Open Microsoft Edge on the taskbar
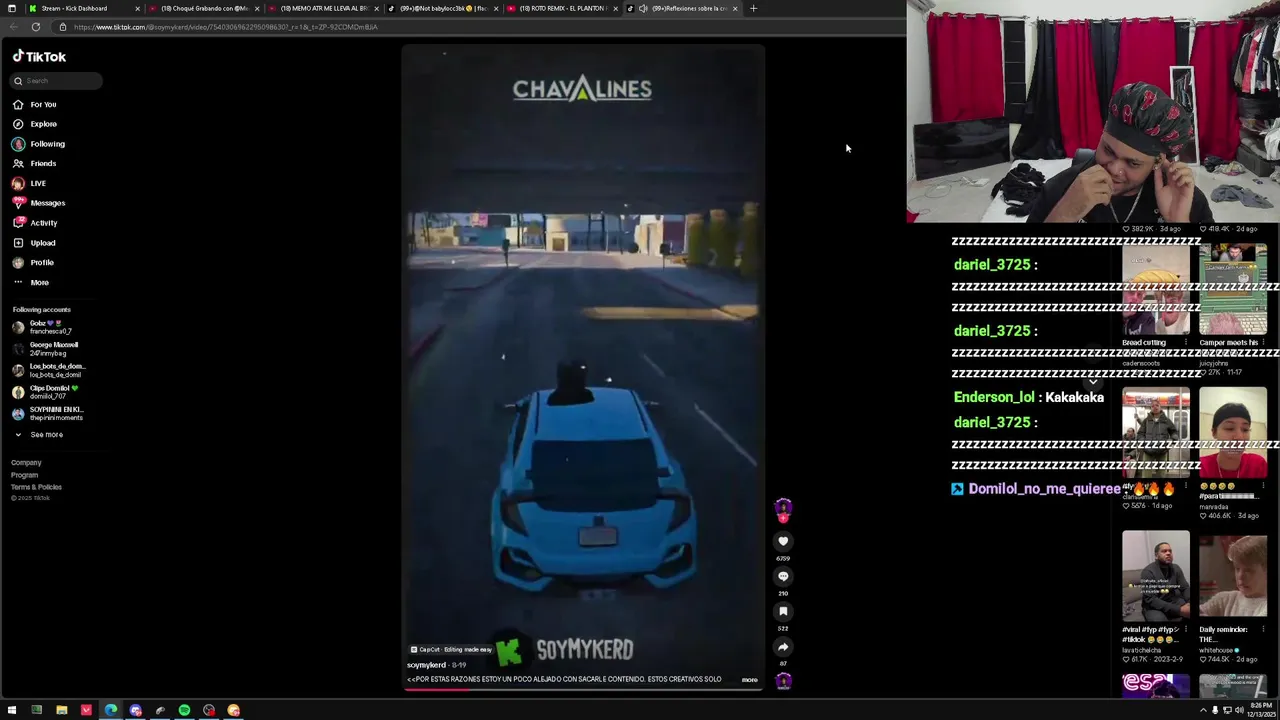Screen dimensions: 1280x720 111,710
